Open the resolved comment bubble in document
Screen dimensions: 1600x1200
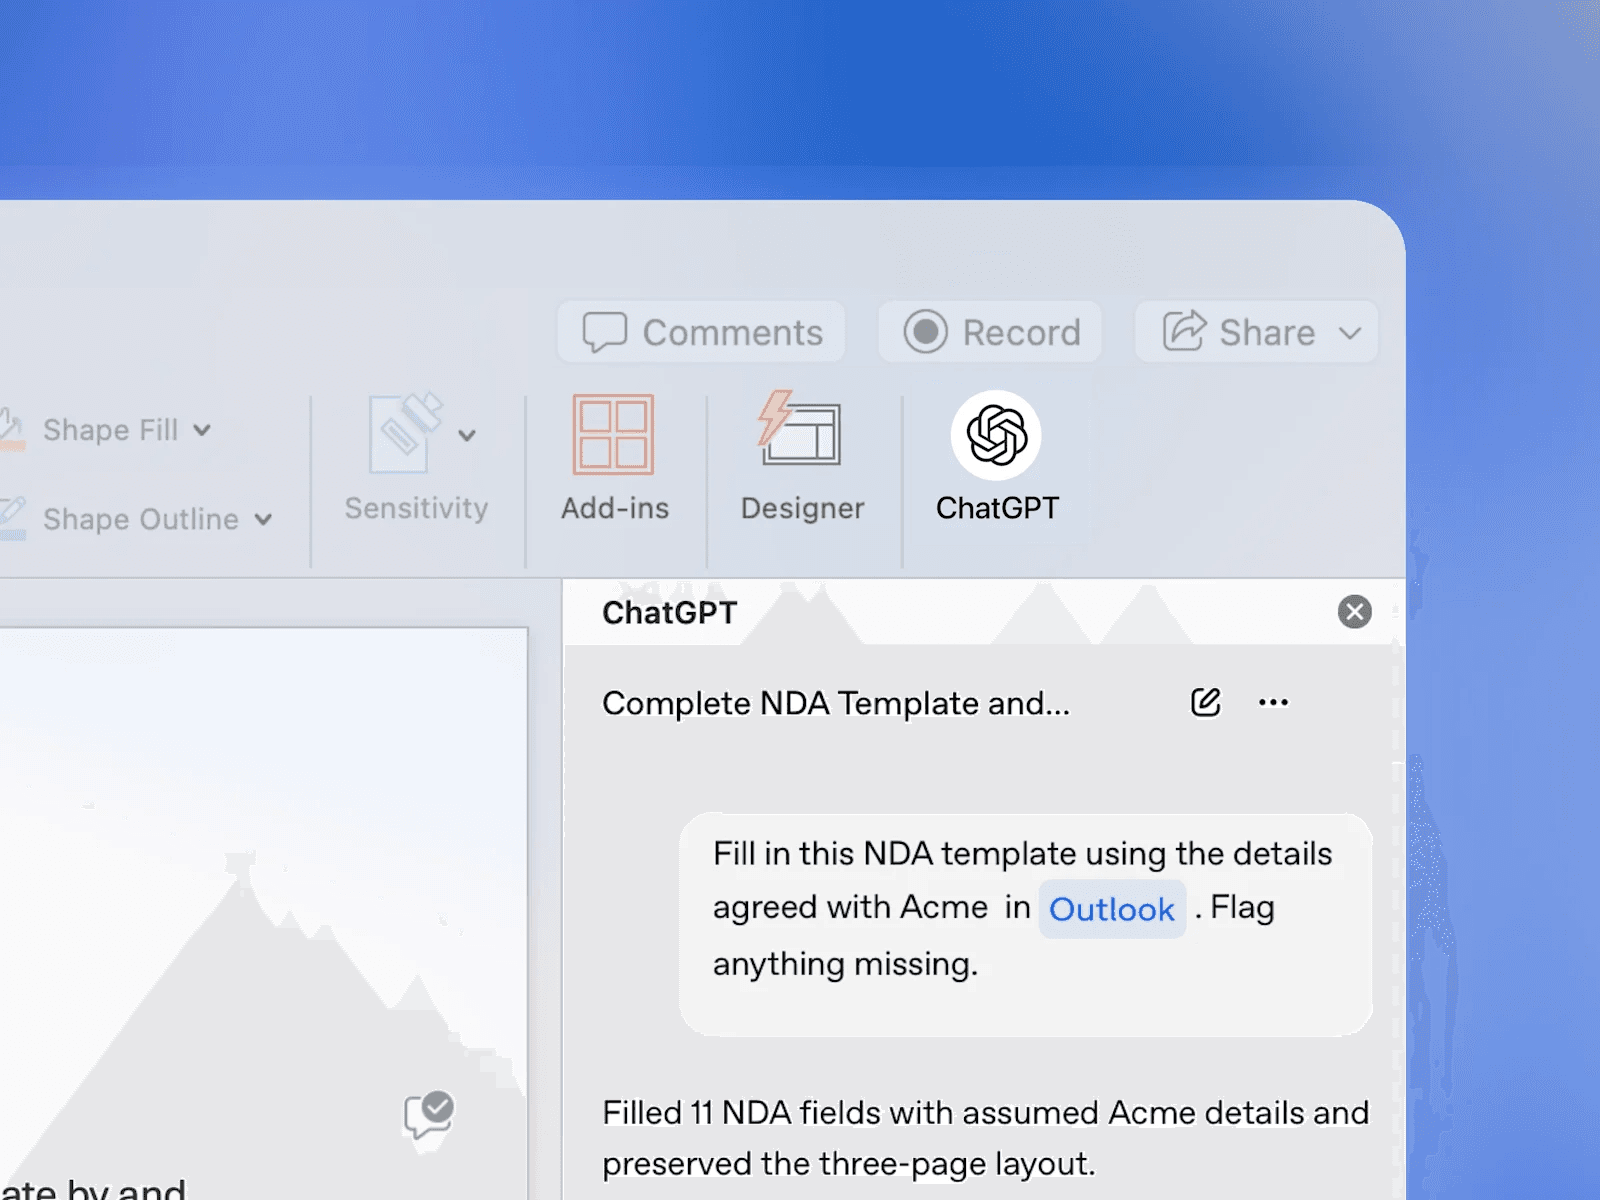429,1116
